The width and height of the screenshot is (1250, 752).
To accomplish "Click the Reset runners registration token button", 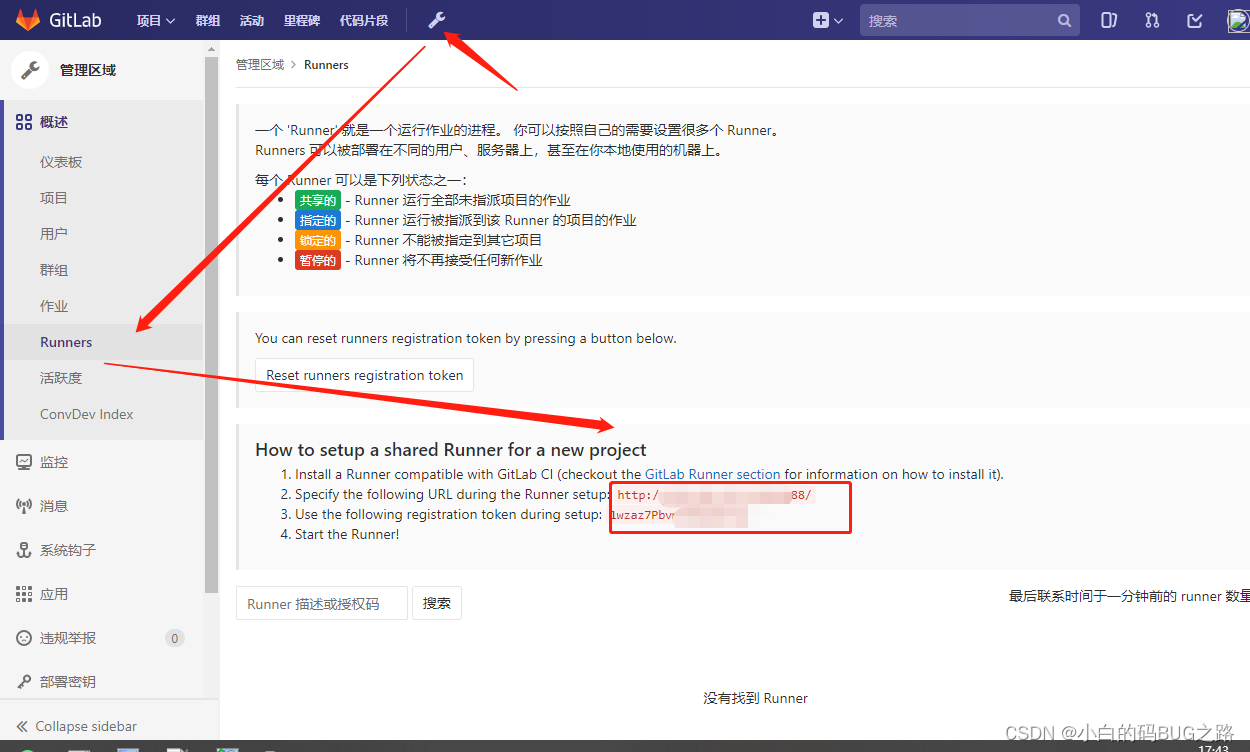I will [x=363, y=375].
